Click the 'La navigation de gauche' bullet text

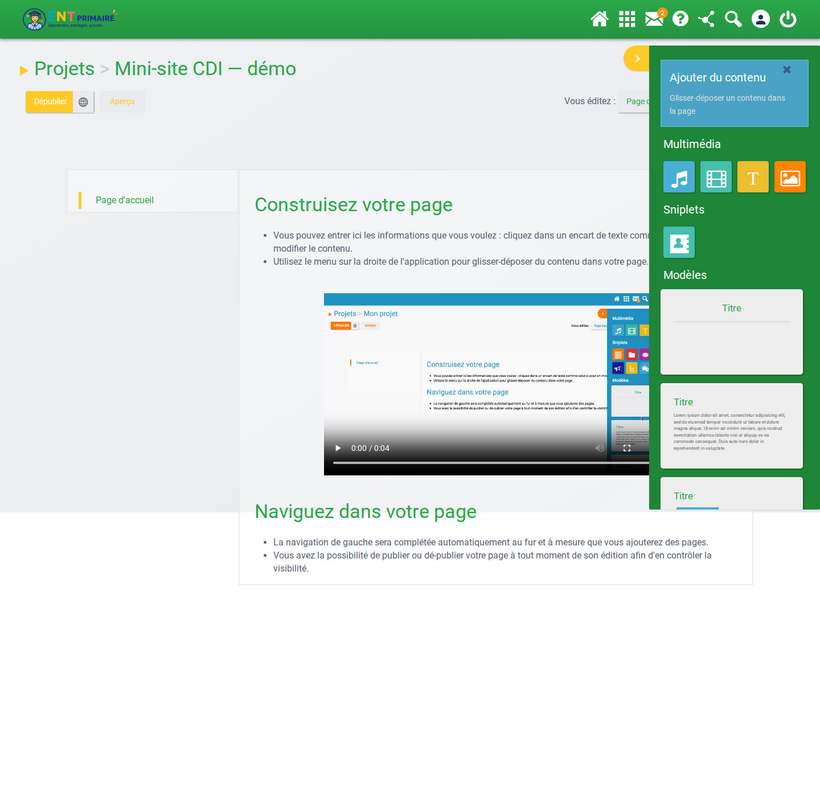point(491,542)
